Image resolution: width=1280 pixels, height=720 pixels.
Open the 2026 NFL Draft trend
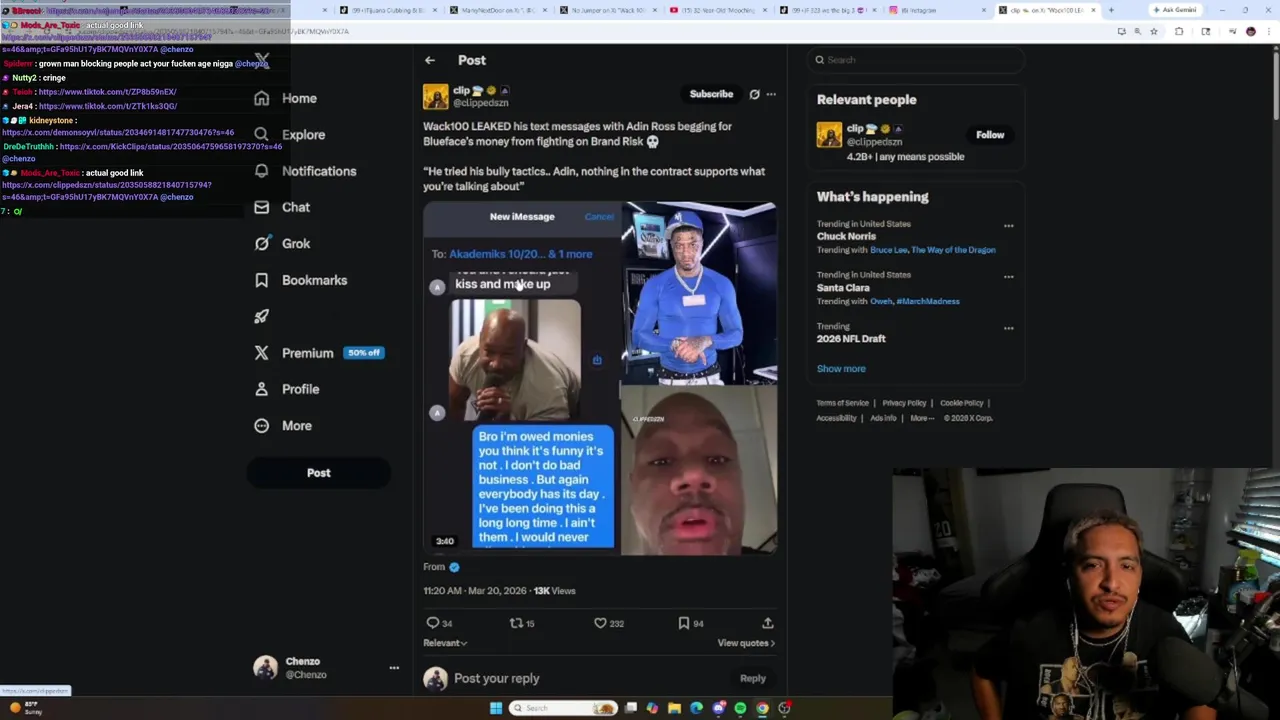pos(851,338)
